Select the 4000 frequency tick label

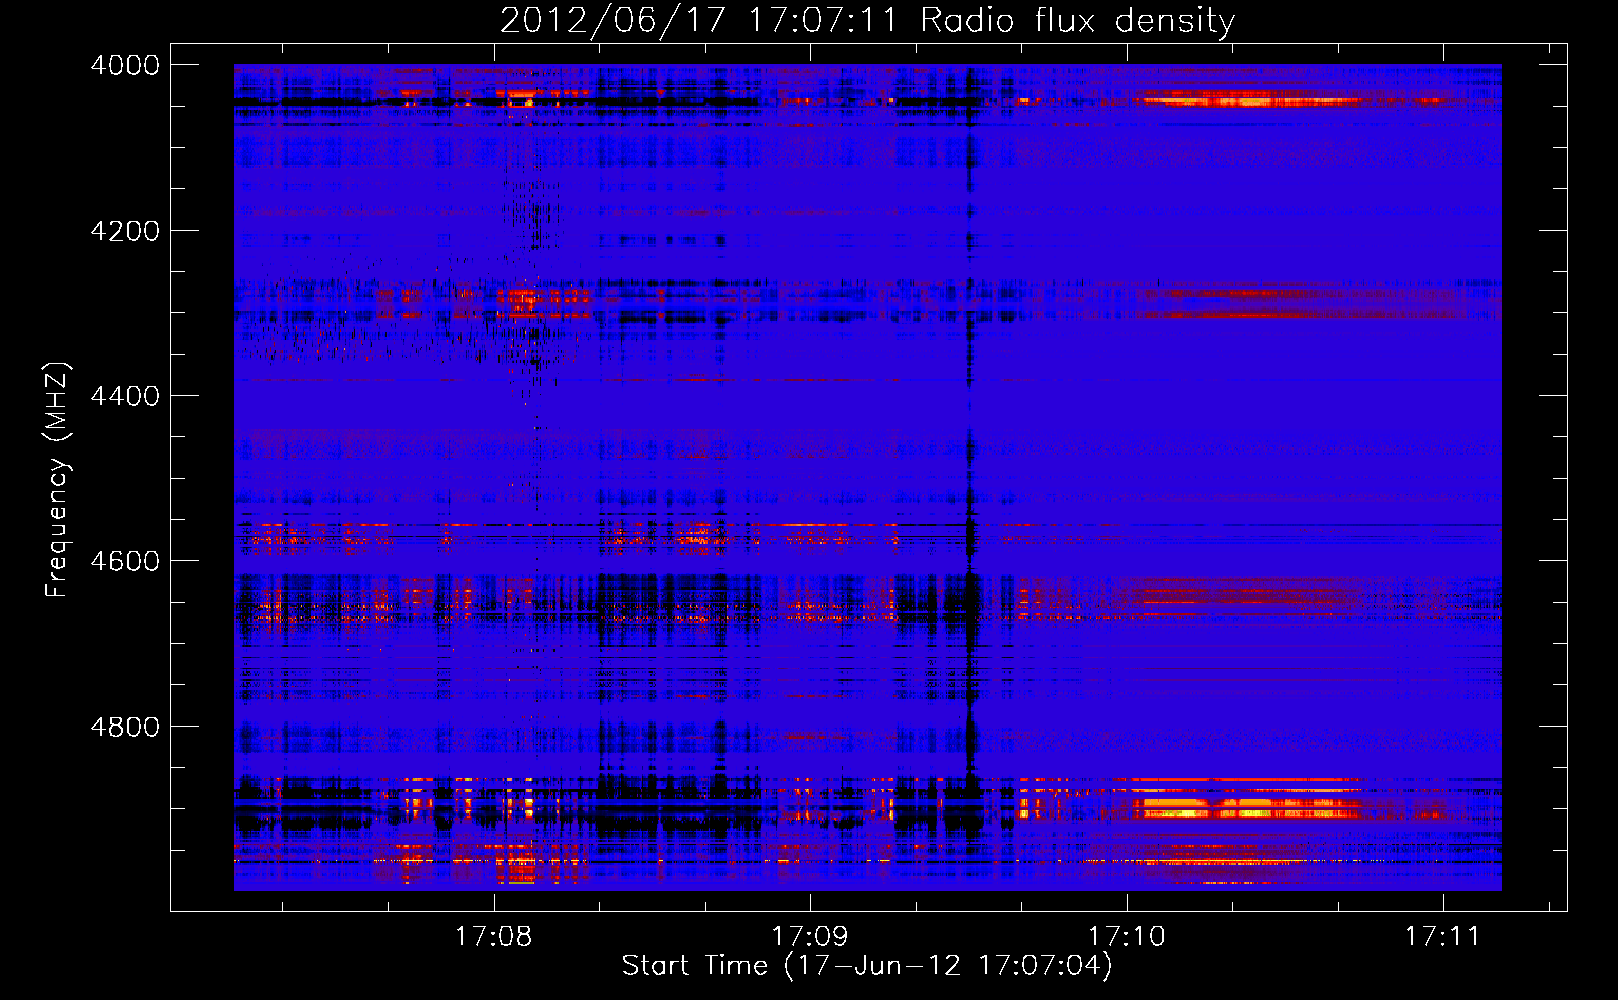click(124, 65)
